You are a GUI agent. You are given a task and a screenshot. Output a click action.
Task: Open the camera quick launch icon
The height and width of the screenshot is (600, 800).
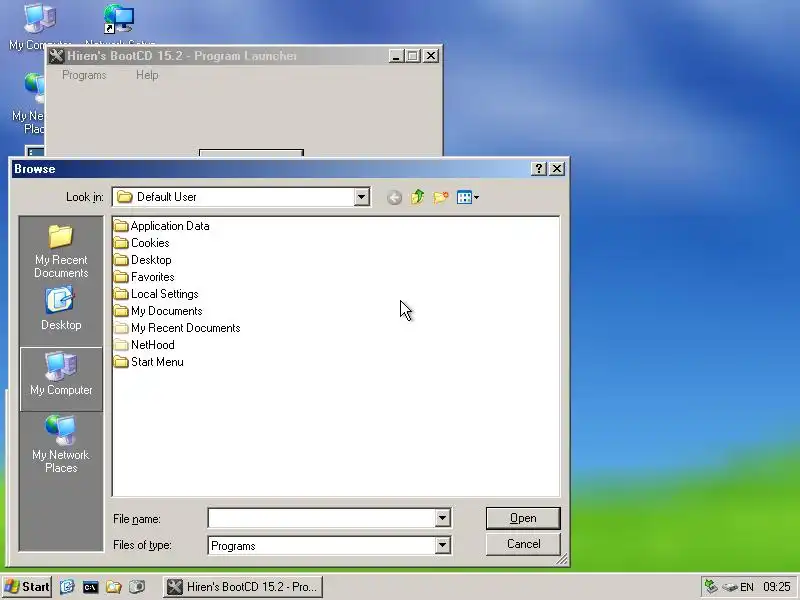(137, 587)
